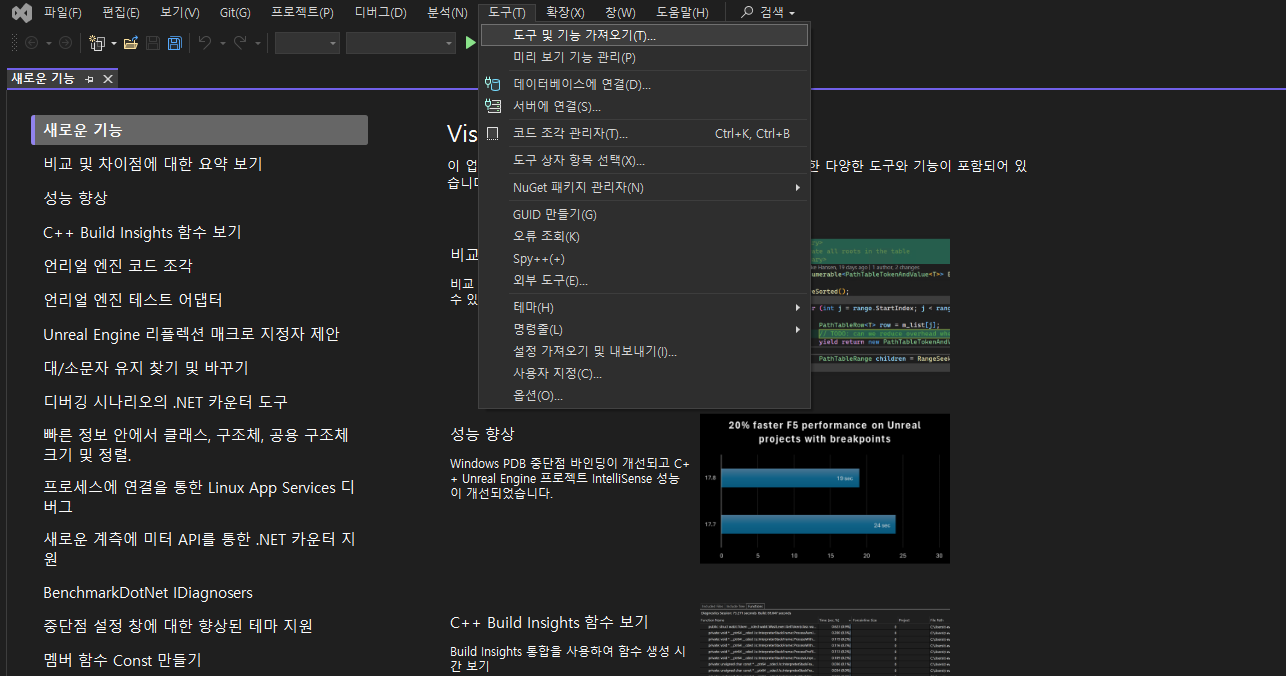The image size is (1286, 676).
Task: Choose 데이터베이스에 연결(D)... menu entry
Action: [x=643, y=84]
